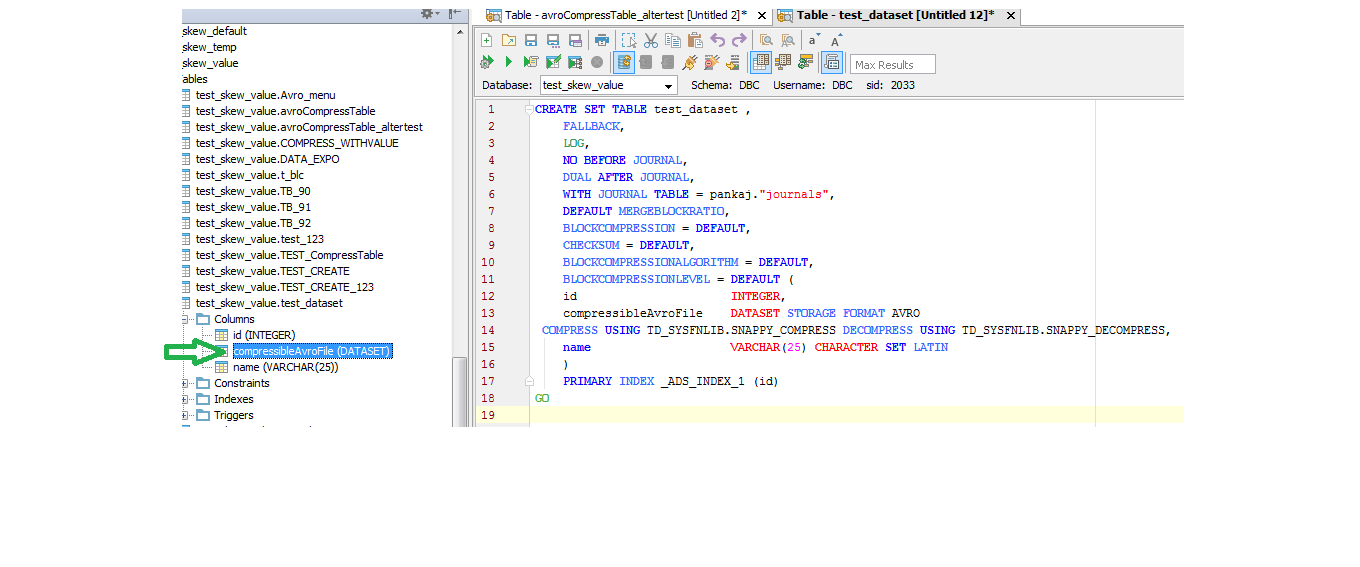1360x567 pixels.
Task: Collapse the Columns folder
Action: 186,319
